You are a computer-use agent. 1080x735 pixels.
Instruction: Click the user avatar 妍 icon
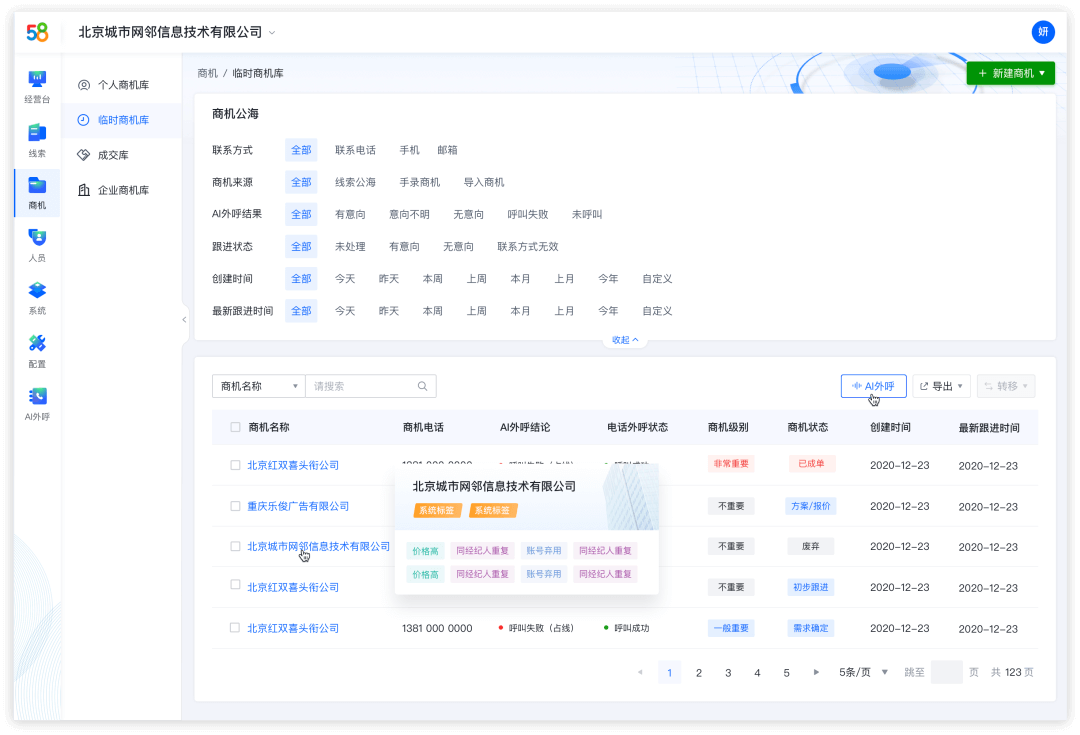(x=1043, y=32)
